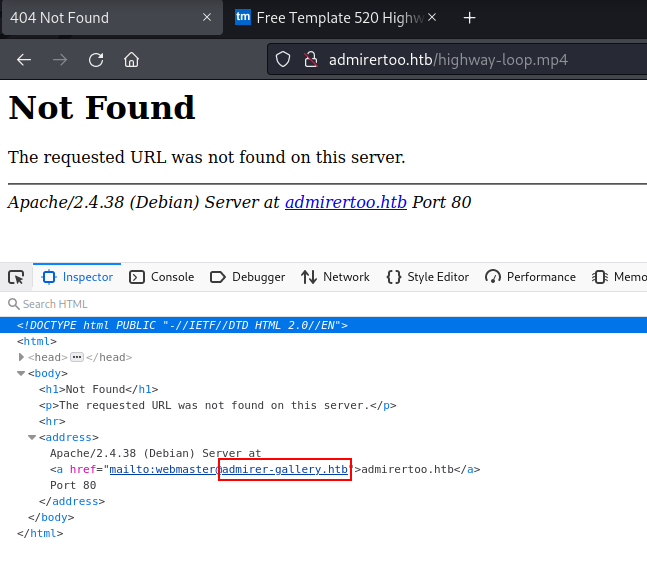
Task: Open the Network devtools tab
Action: point(335,277)
